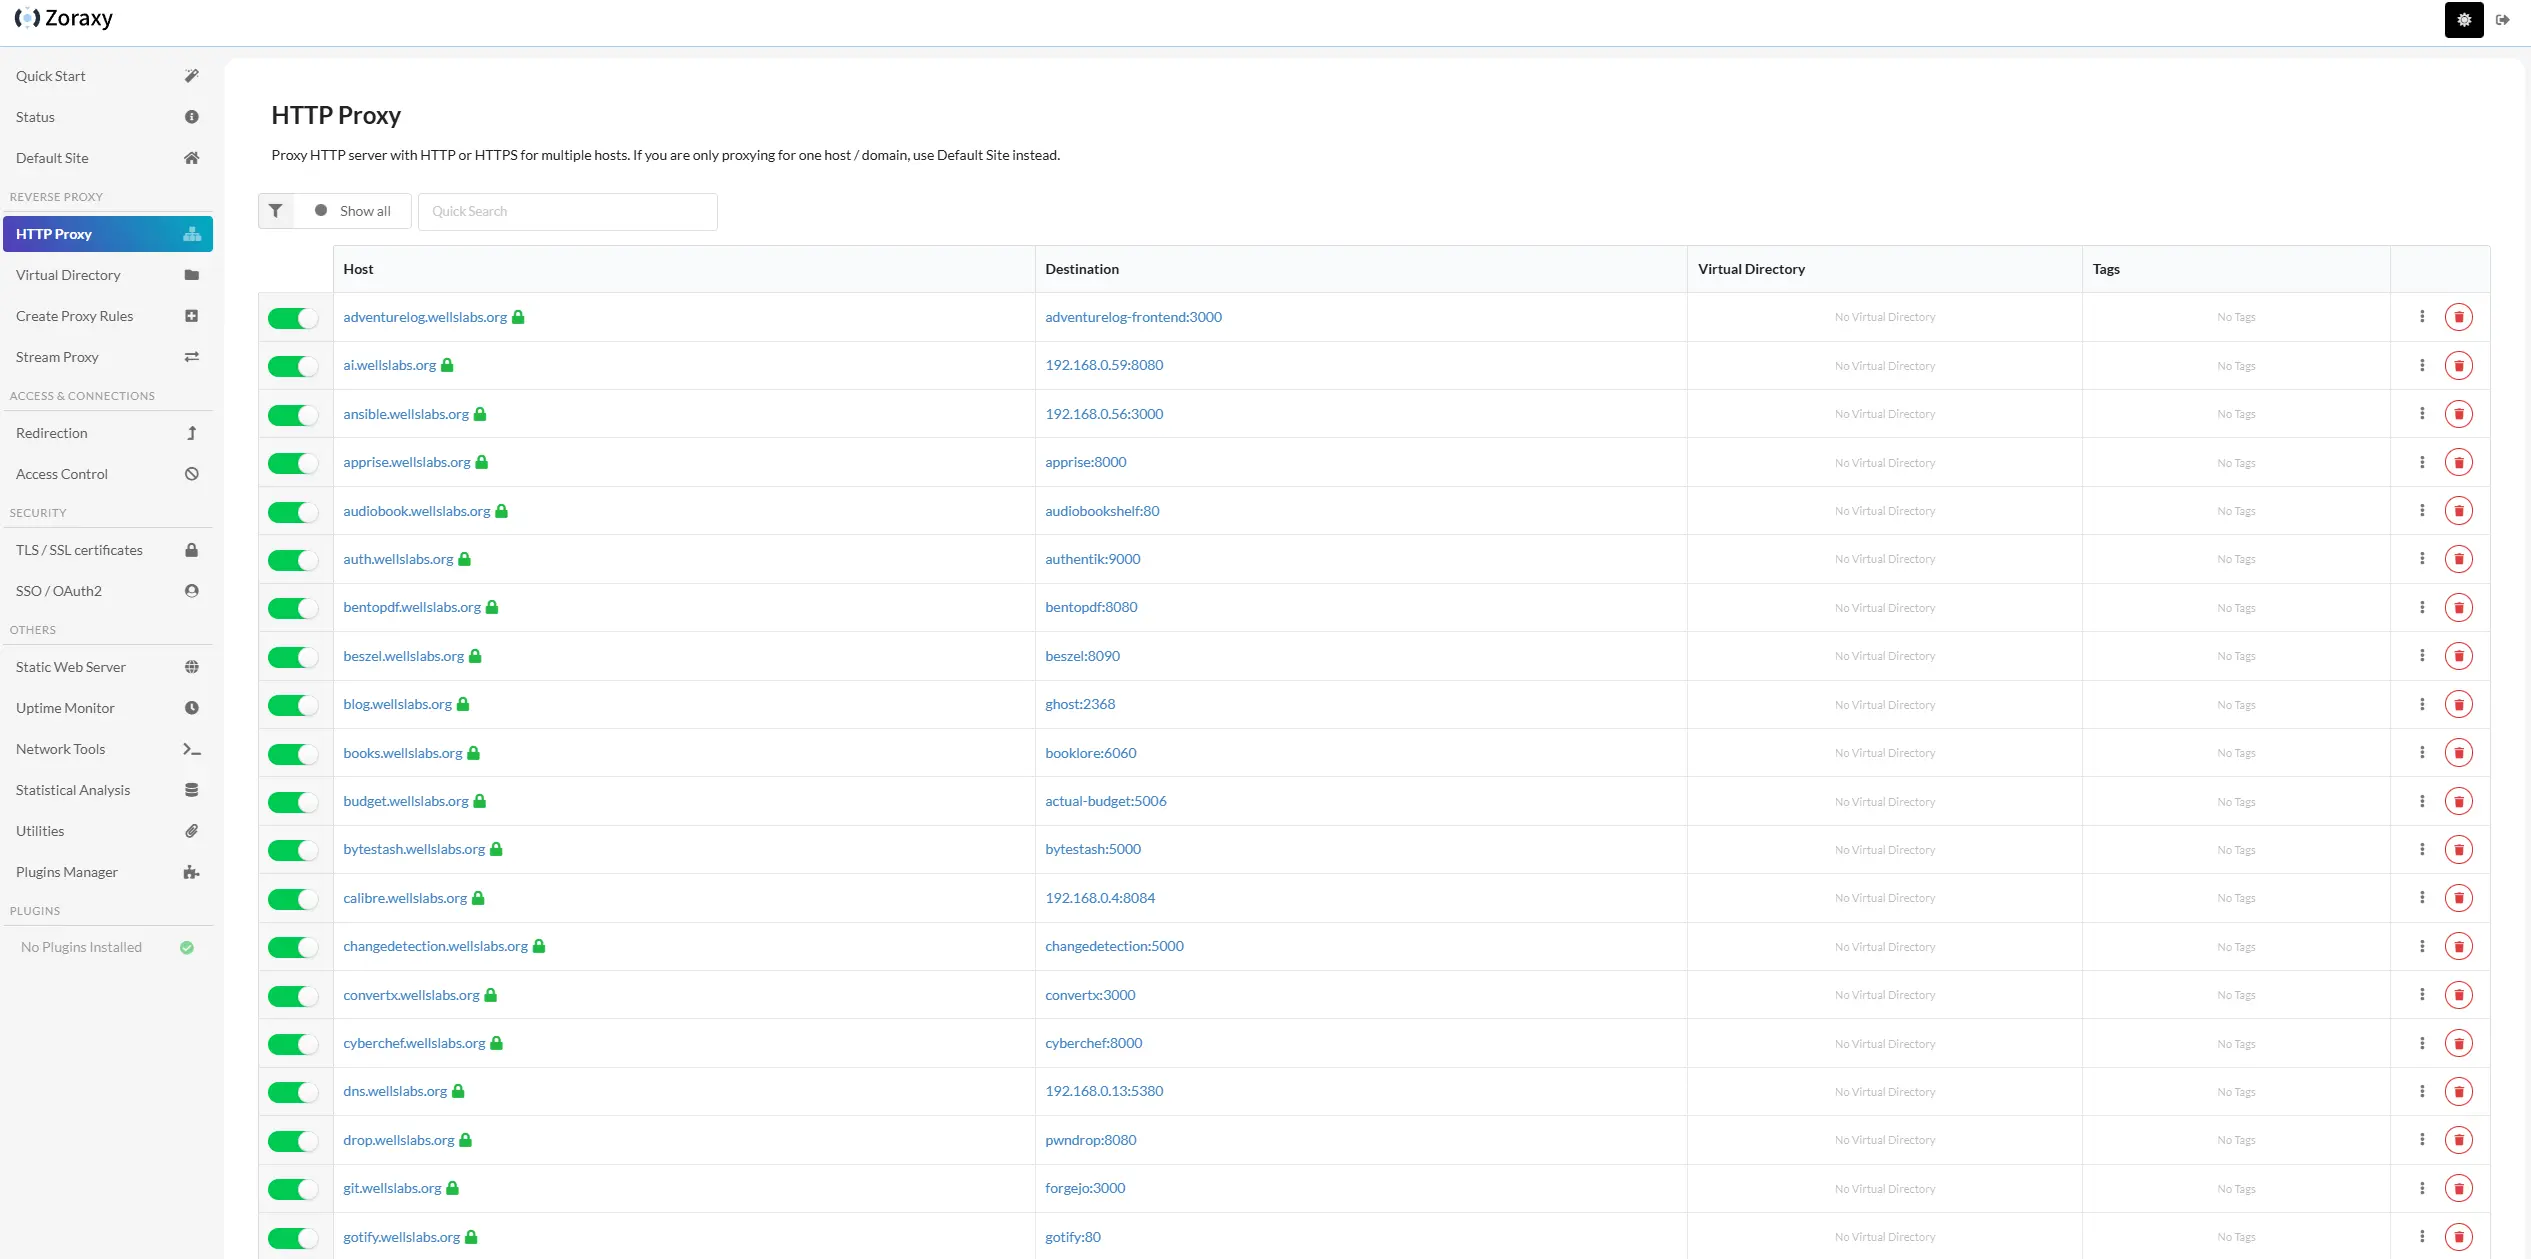Delete the adventurelog.wellslabs.org proxy rule
Screen dimensions: 2531x1259
coord(2459,317)
